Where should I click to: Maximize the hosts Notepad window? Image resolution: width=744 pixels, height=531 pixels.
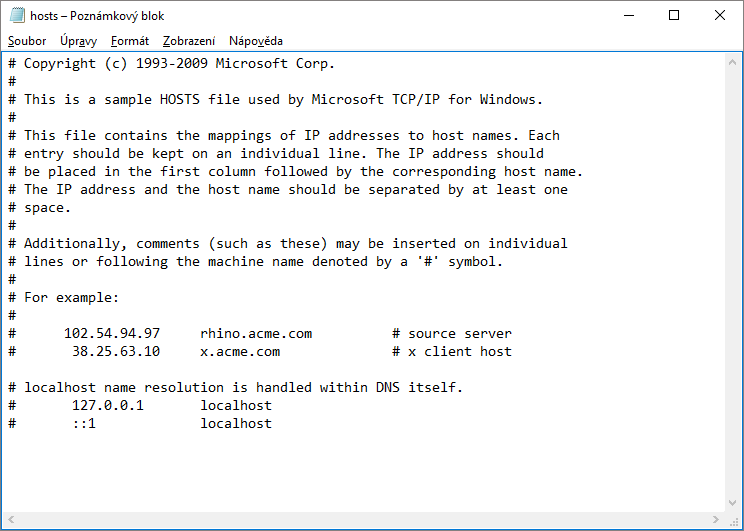[x=674, y=16]
